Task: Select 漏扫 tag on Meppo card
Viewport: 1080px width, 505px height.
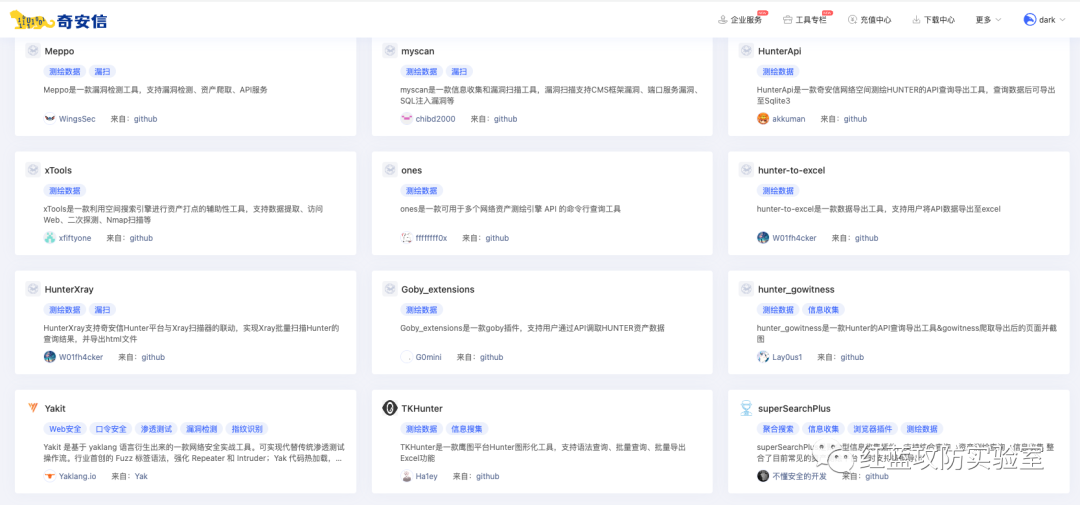Action: (x=102, y=71)
